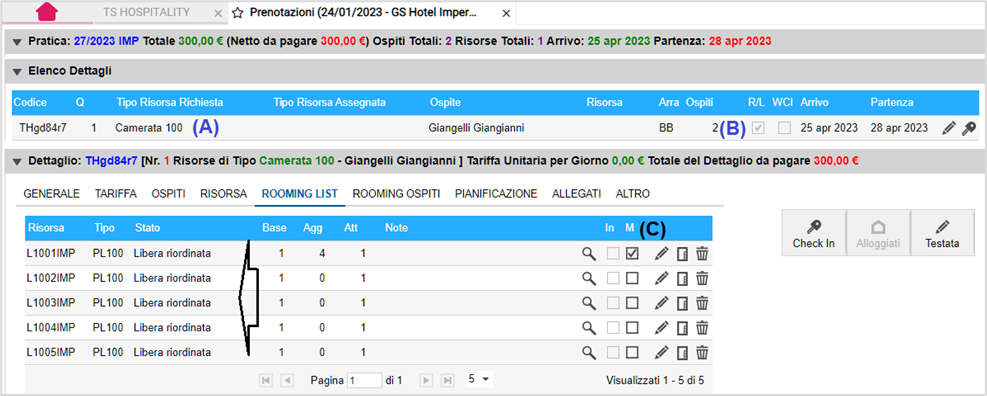Click the key icon in the THgd84r7 row
987x396 pixels.
pos(968,128)
